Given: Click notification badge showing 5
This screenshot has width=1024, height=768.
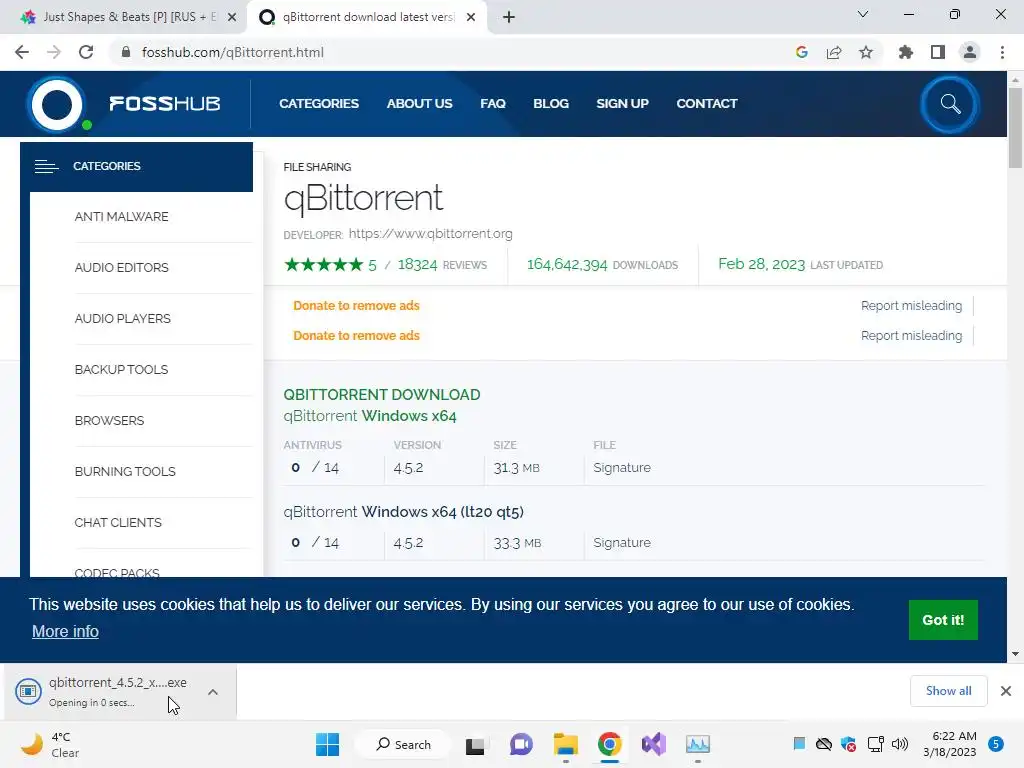Looking at the screenshot, I should (995, 744).
